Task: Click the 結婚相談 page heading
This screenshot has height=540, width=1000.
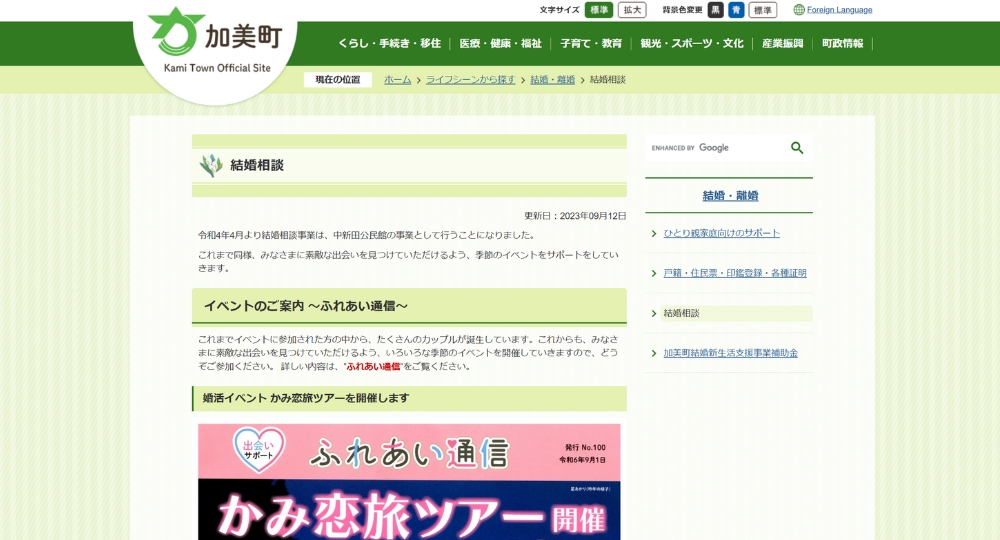Action: coord(257,165)
